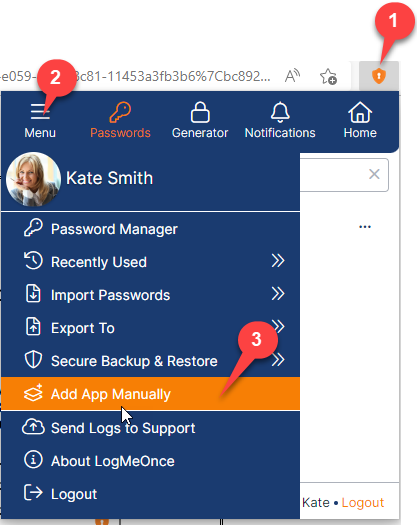Click the clock icon beside Recently Used
Image resolution: width=417 pixels, height=525 pixels.
click(x=33, y=260)
